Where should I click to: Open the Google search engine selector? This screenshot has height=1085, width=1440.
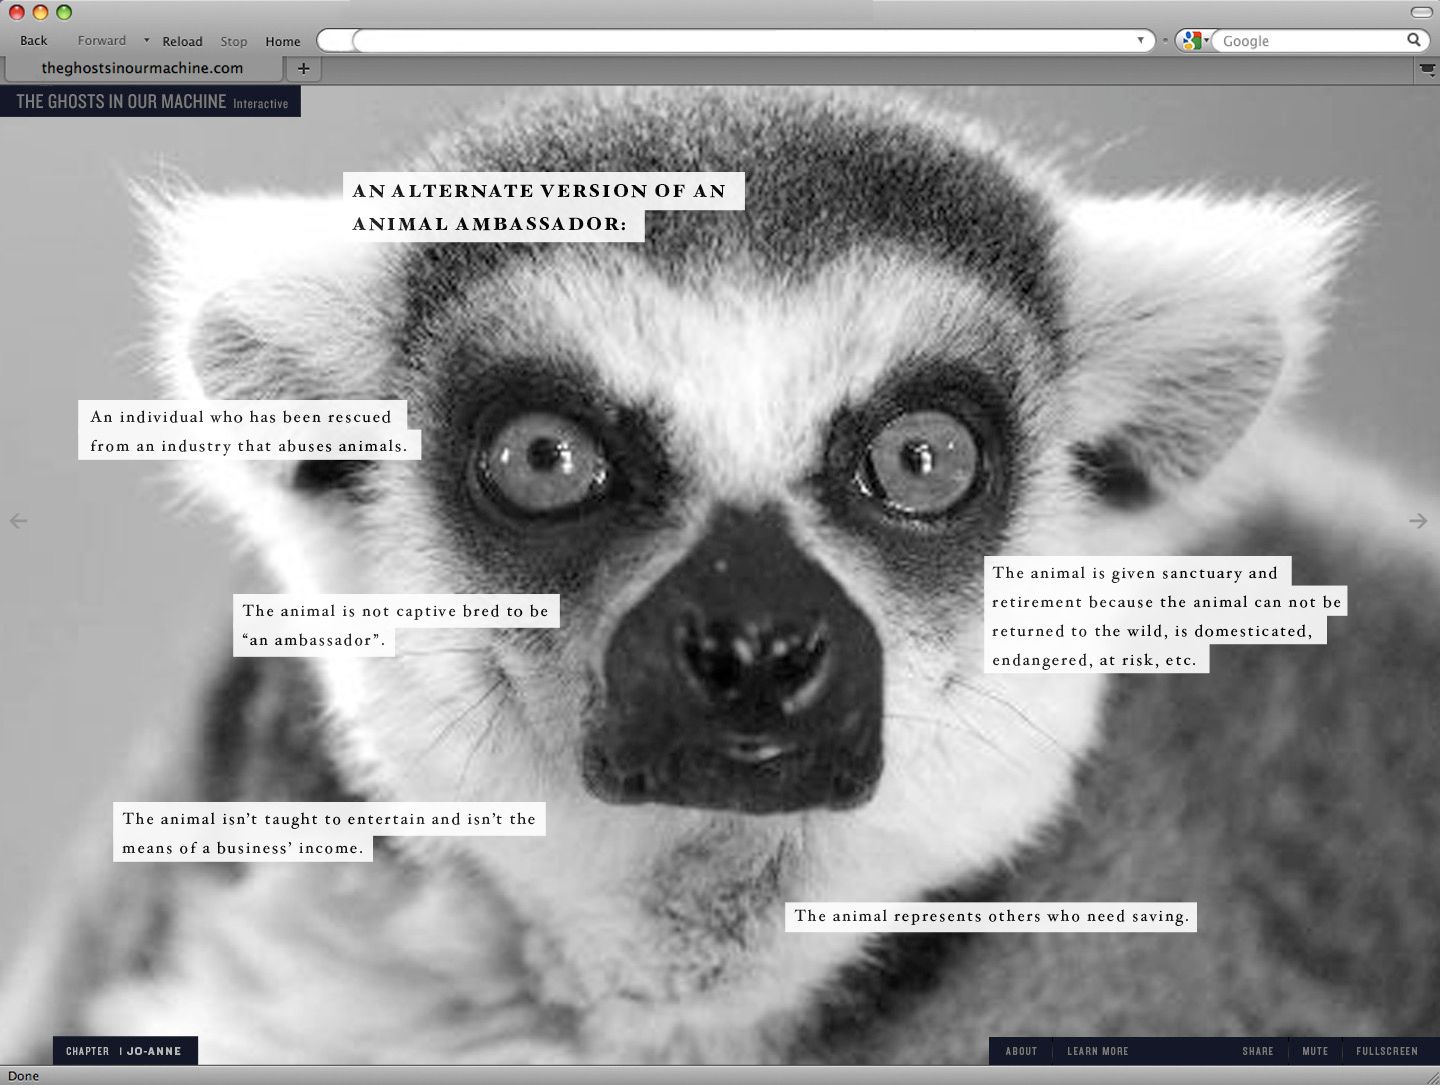[x=1194, y=40]
